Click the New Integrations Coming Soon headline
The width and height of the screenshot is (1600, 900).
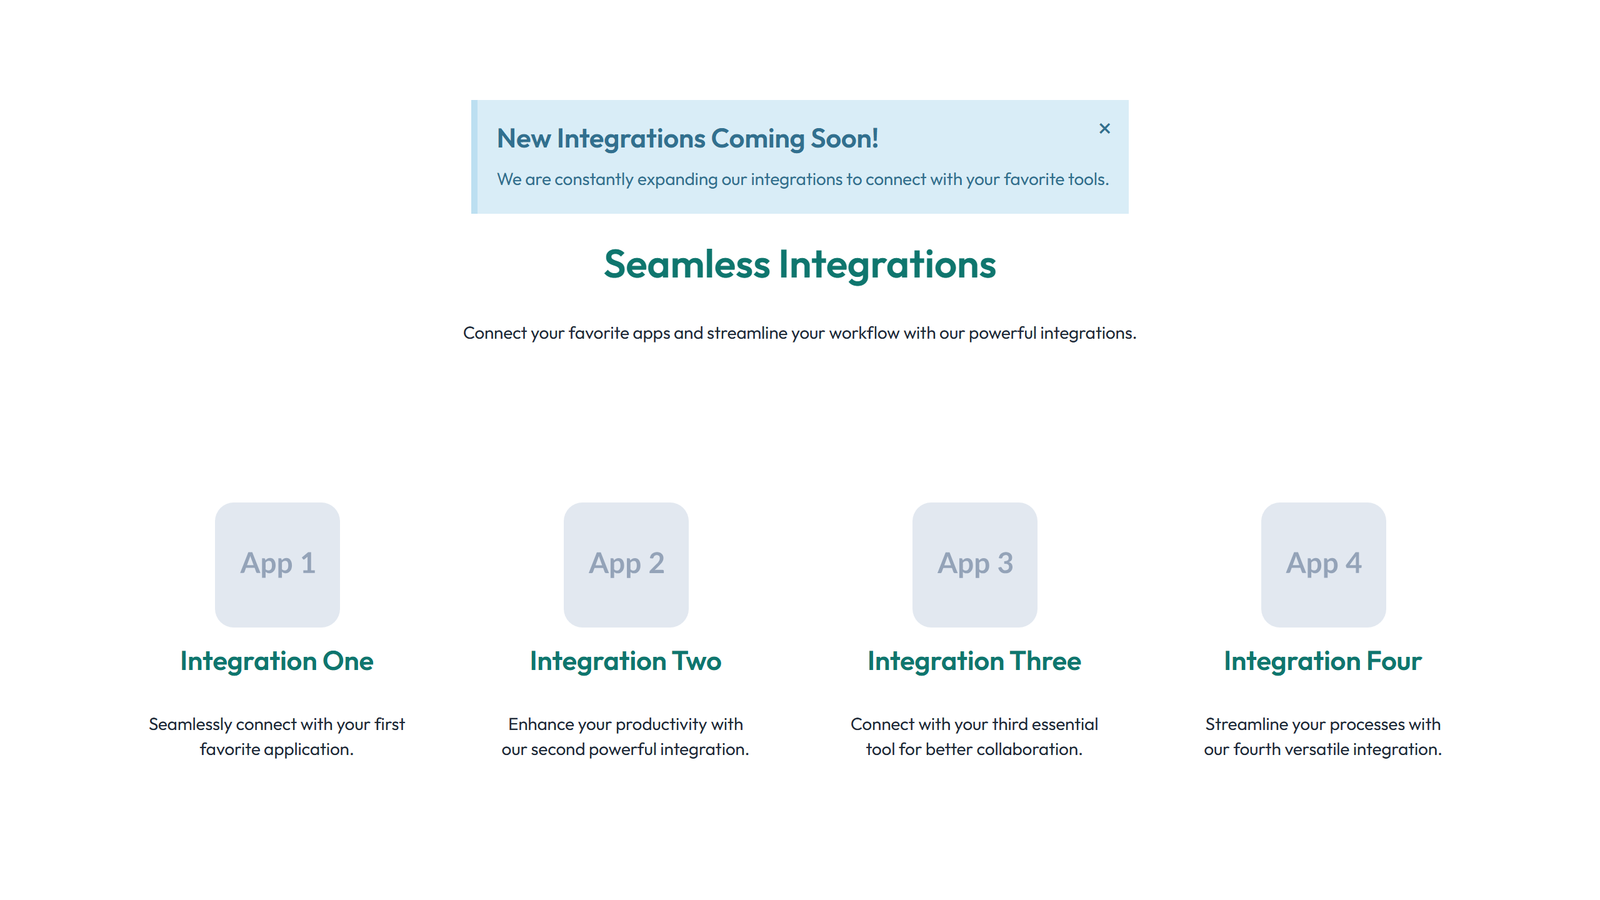(687, 139)
